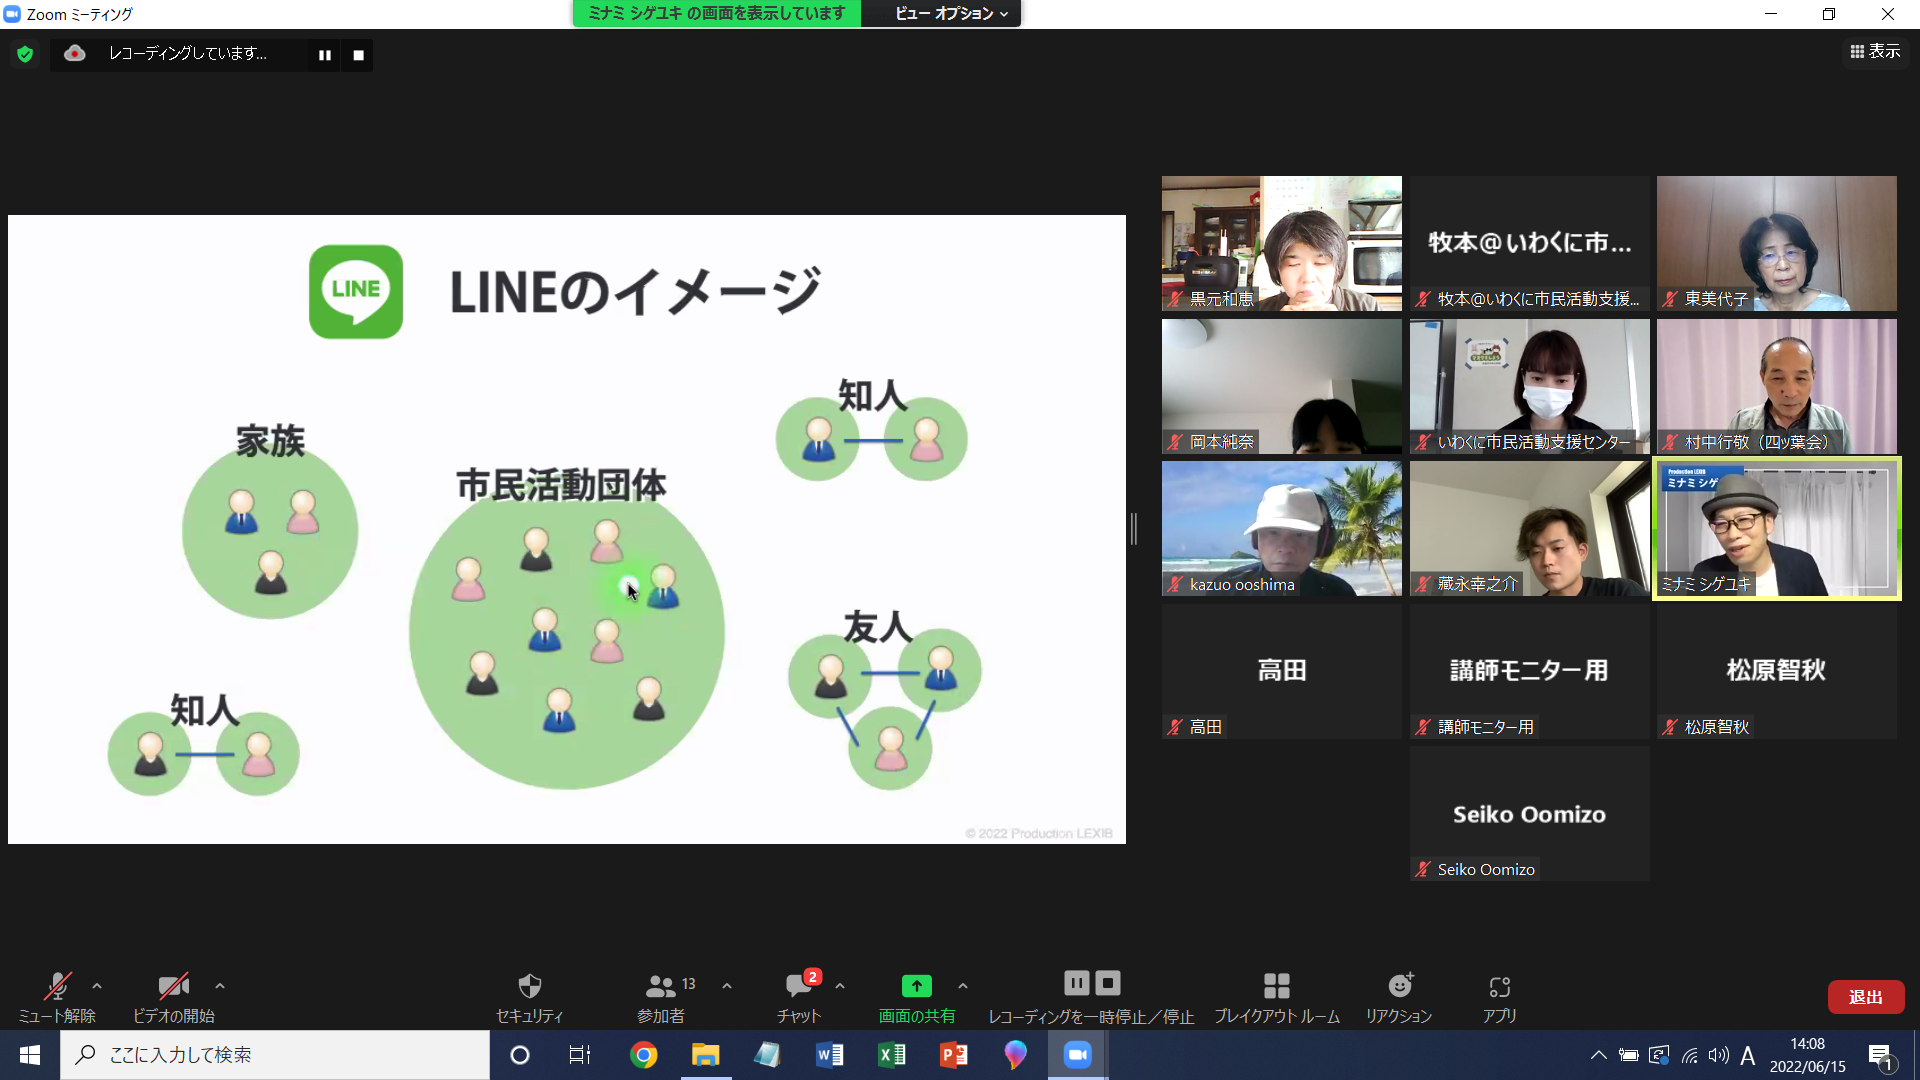
Task: Expand video options arrow beside ビデオの開始
Action: tap(220, 986)
